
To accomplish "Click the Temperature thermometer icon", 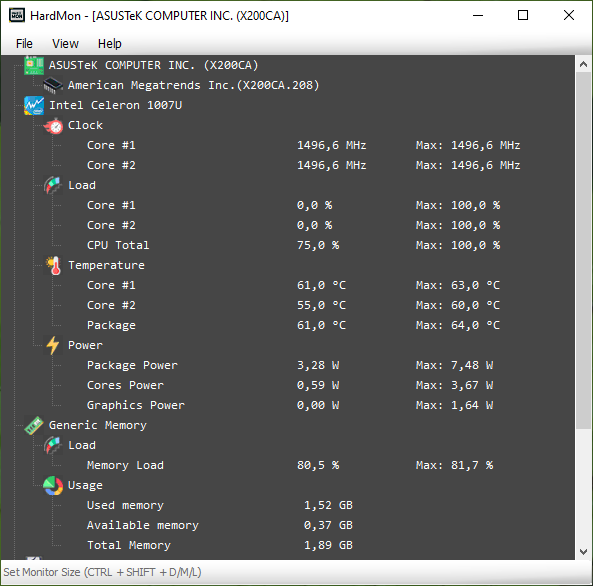I will [x=54, y=265].
